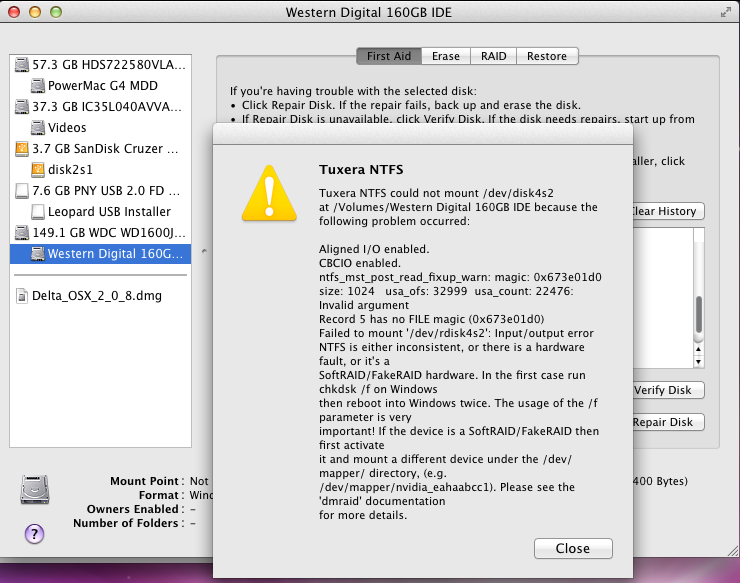Click the purple help question mark button
Screen dimensions: 740x583
34,534
